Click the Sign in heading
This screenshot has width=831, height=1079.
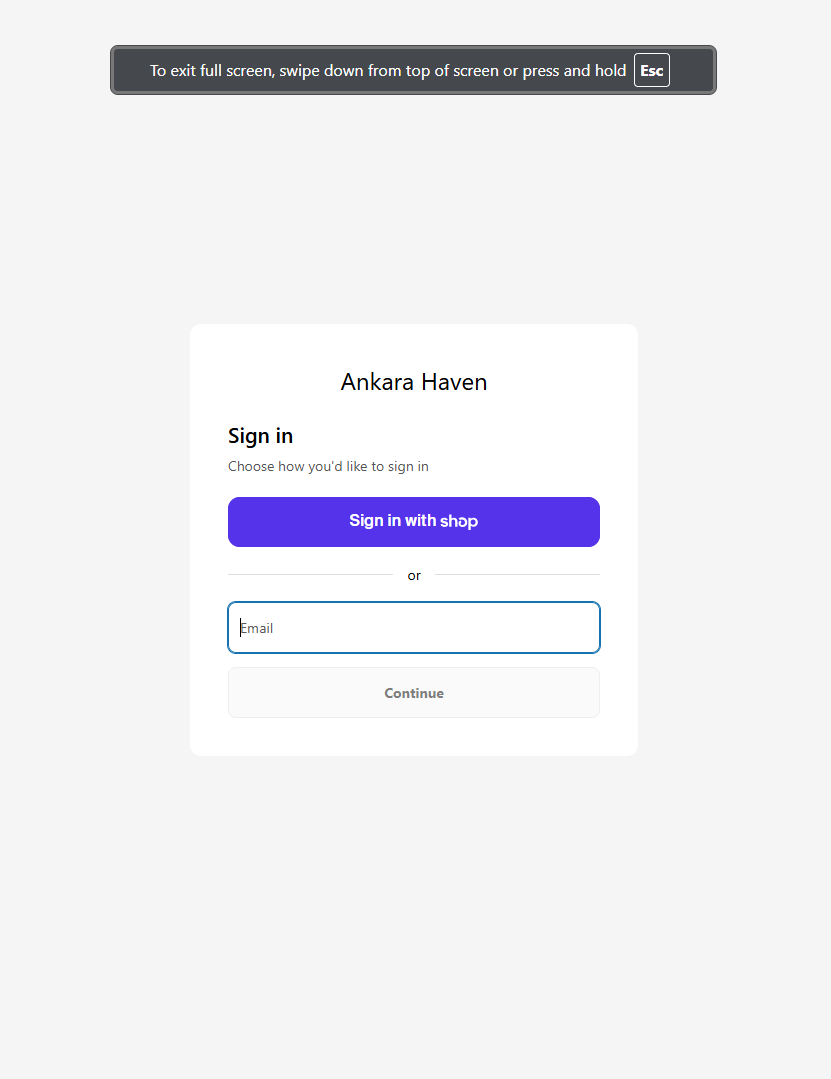260,436
